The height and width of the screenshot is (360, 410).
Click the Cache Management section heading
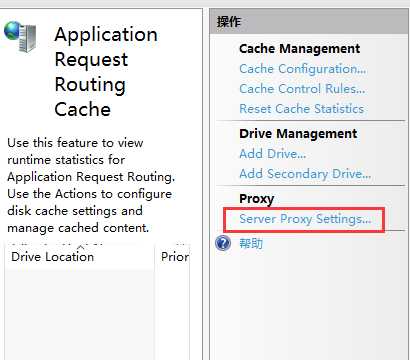pyautogui.click(x=299, y=49)
